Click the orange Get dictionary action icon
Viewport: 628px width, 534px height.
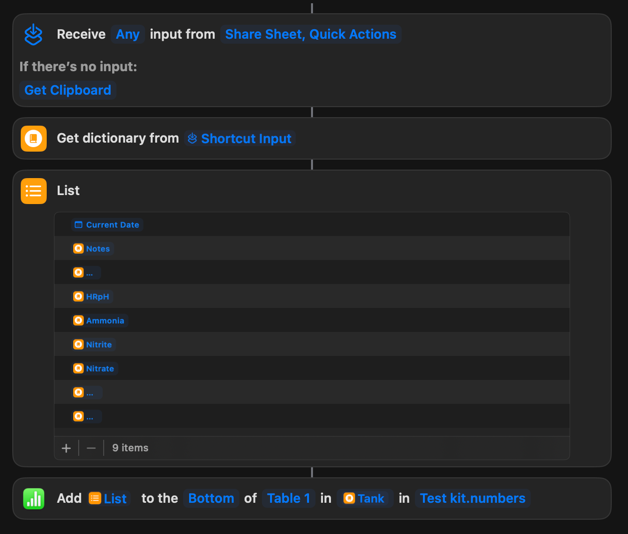34,139
